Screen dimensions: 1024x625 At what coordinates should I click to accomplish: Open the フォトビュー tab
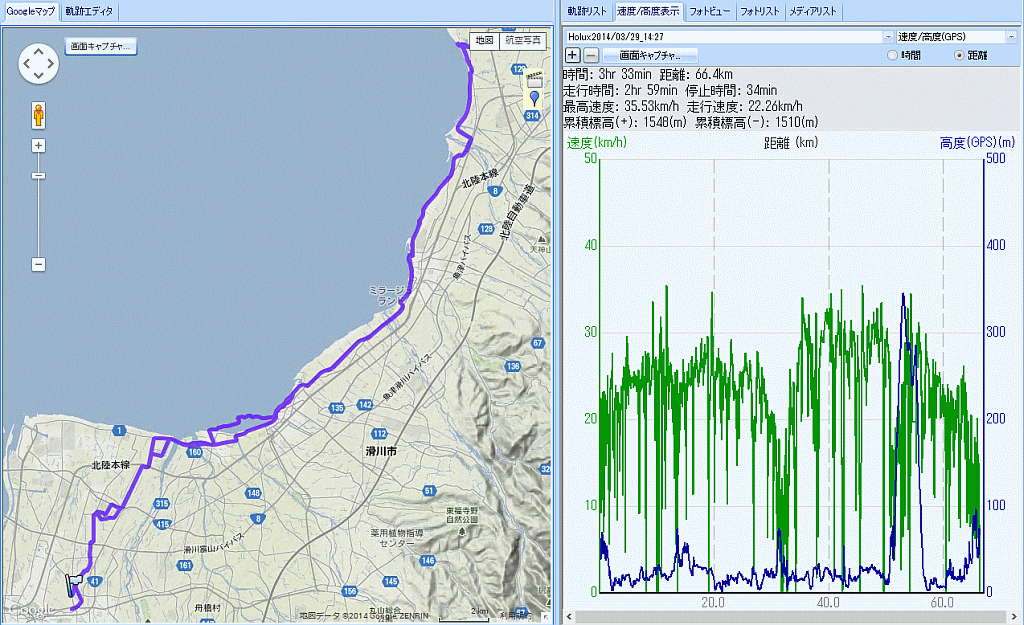[x=710, y=12]
